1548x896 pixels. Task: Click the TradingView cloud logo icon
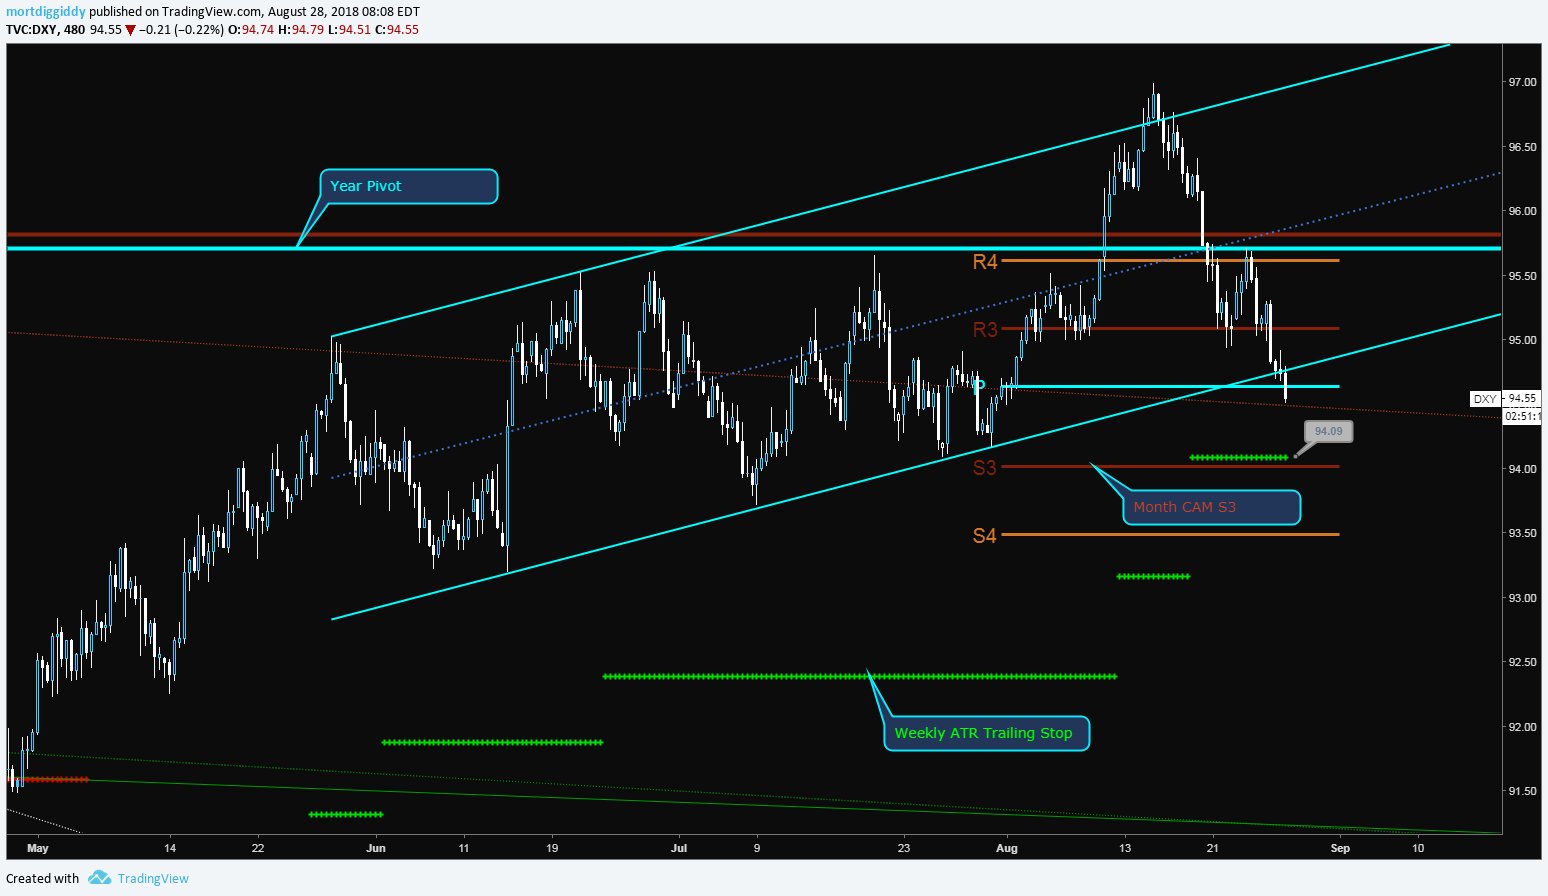pos(99,878)
